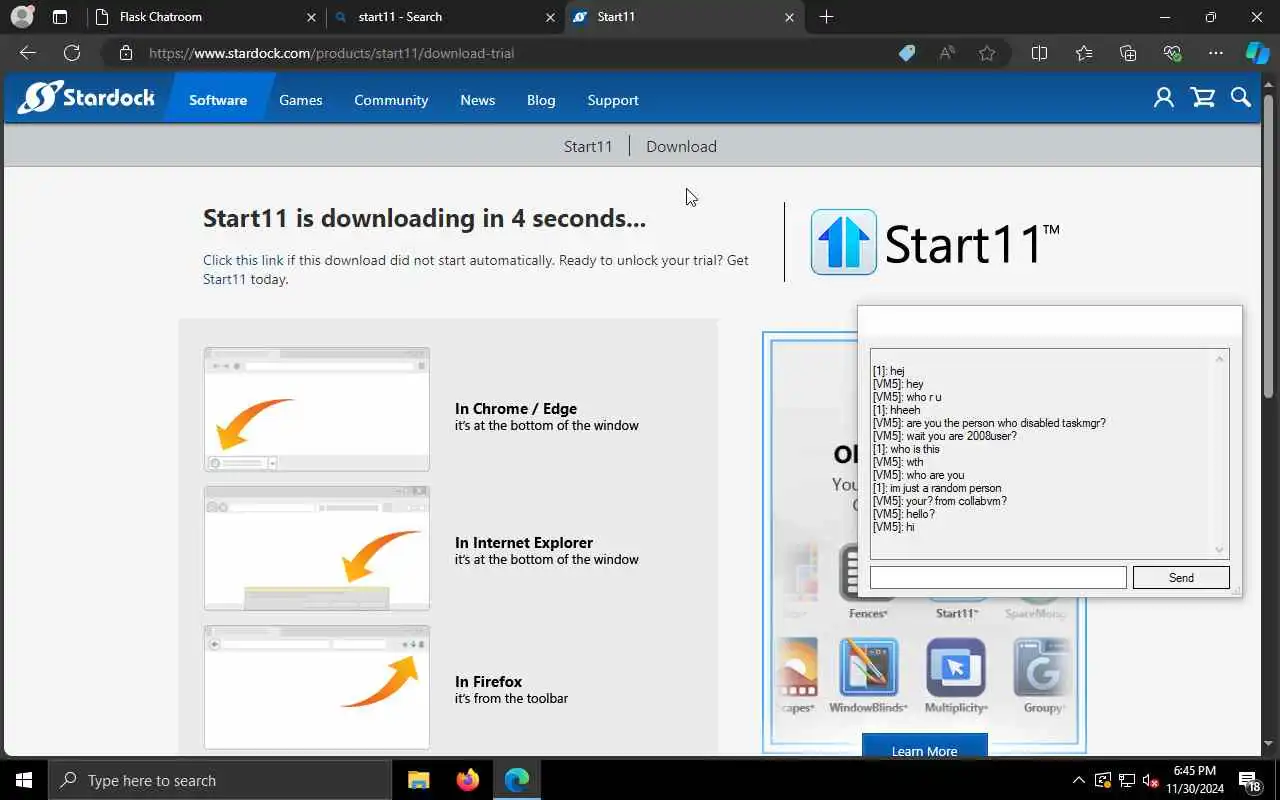Switch to the start11 - Search tab

point(445,17)
